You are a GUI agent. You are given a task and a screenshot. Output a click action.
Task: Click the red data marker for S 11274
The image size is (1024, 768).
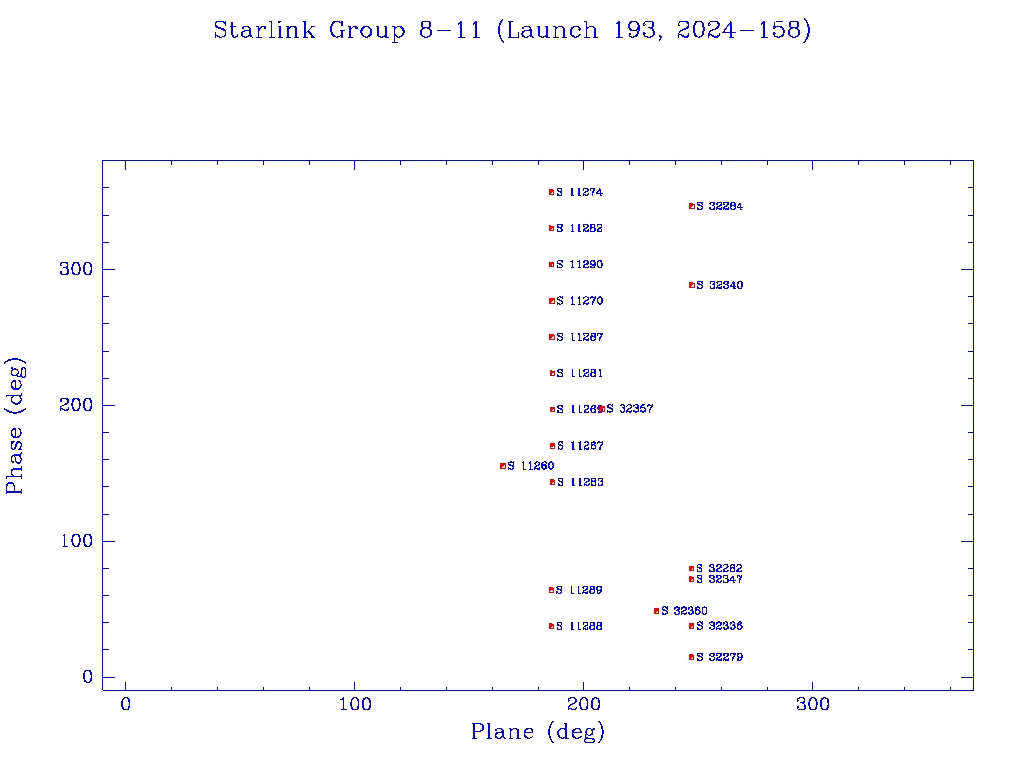click(x=552, y=192)
